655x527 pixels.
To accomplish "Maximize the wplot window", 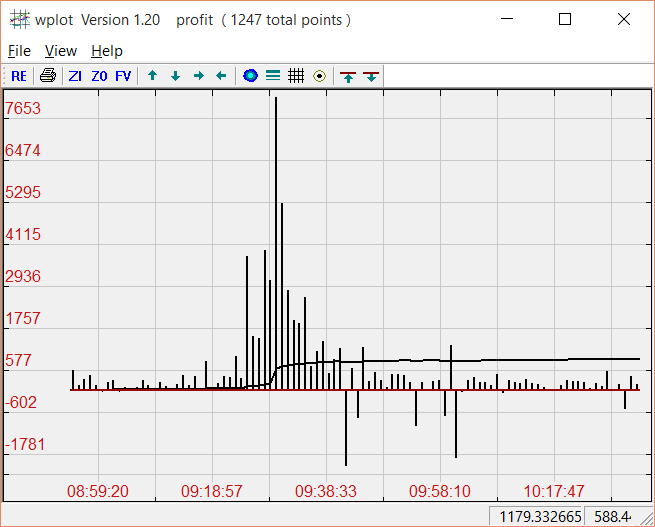I will click(x=565, y=19).
